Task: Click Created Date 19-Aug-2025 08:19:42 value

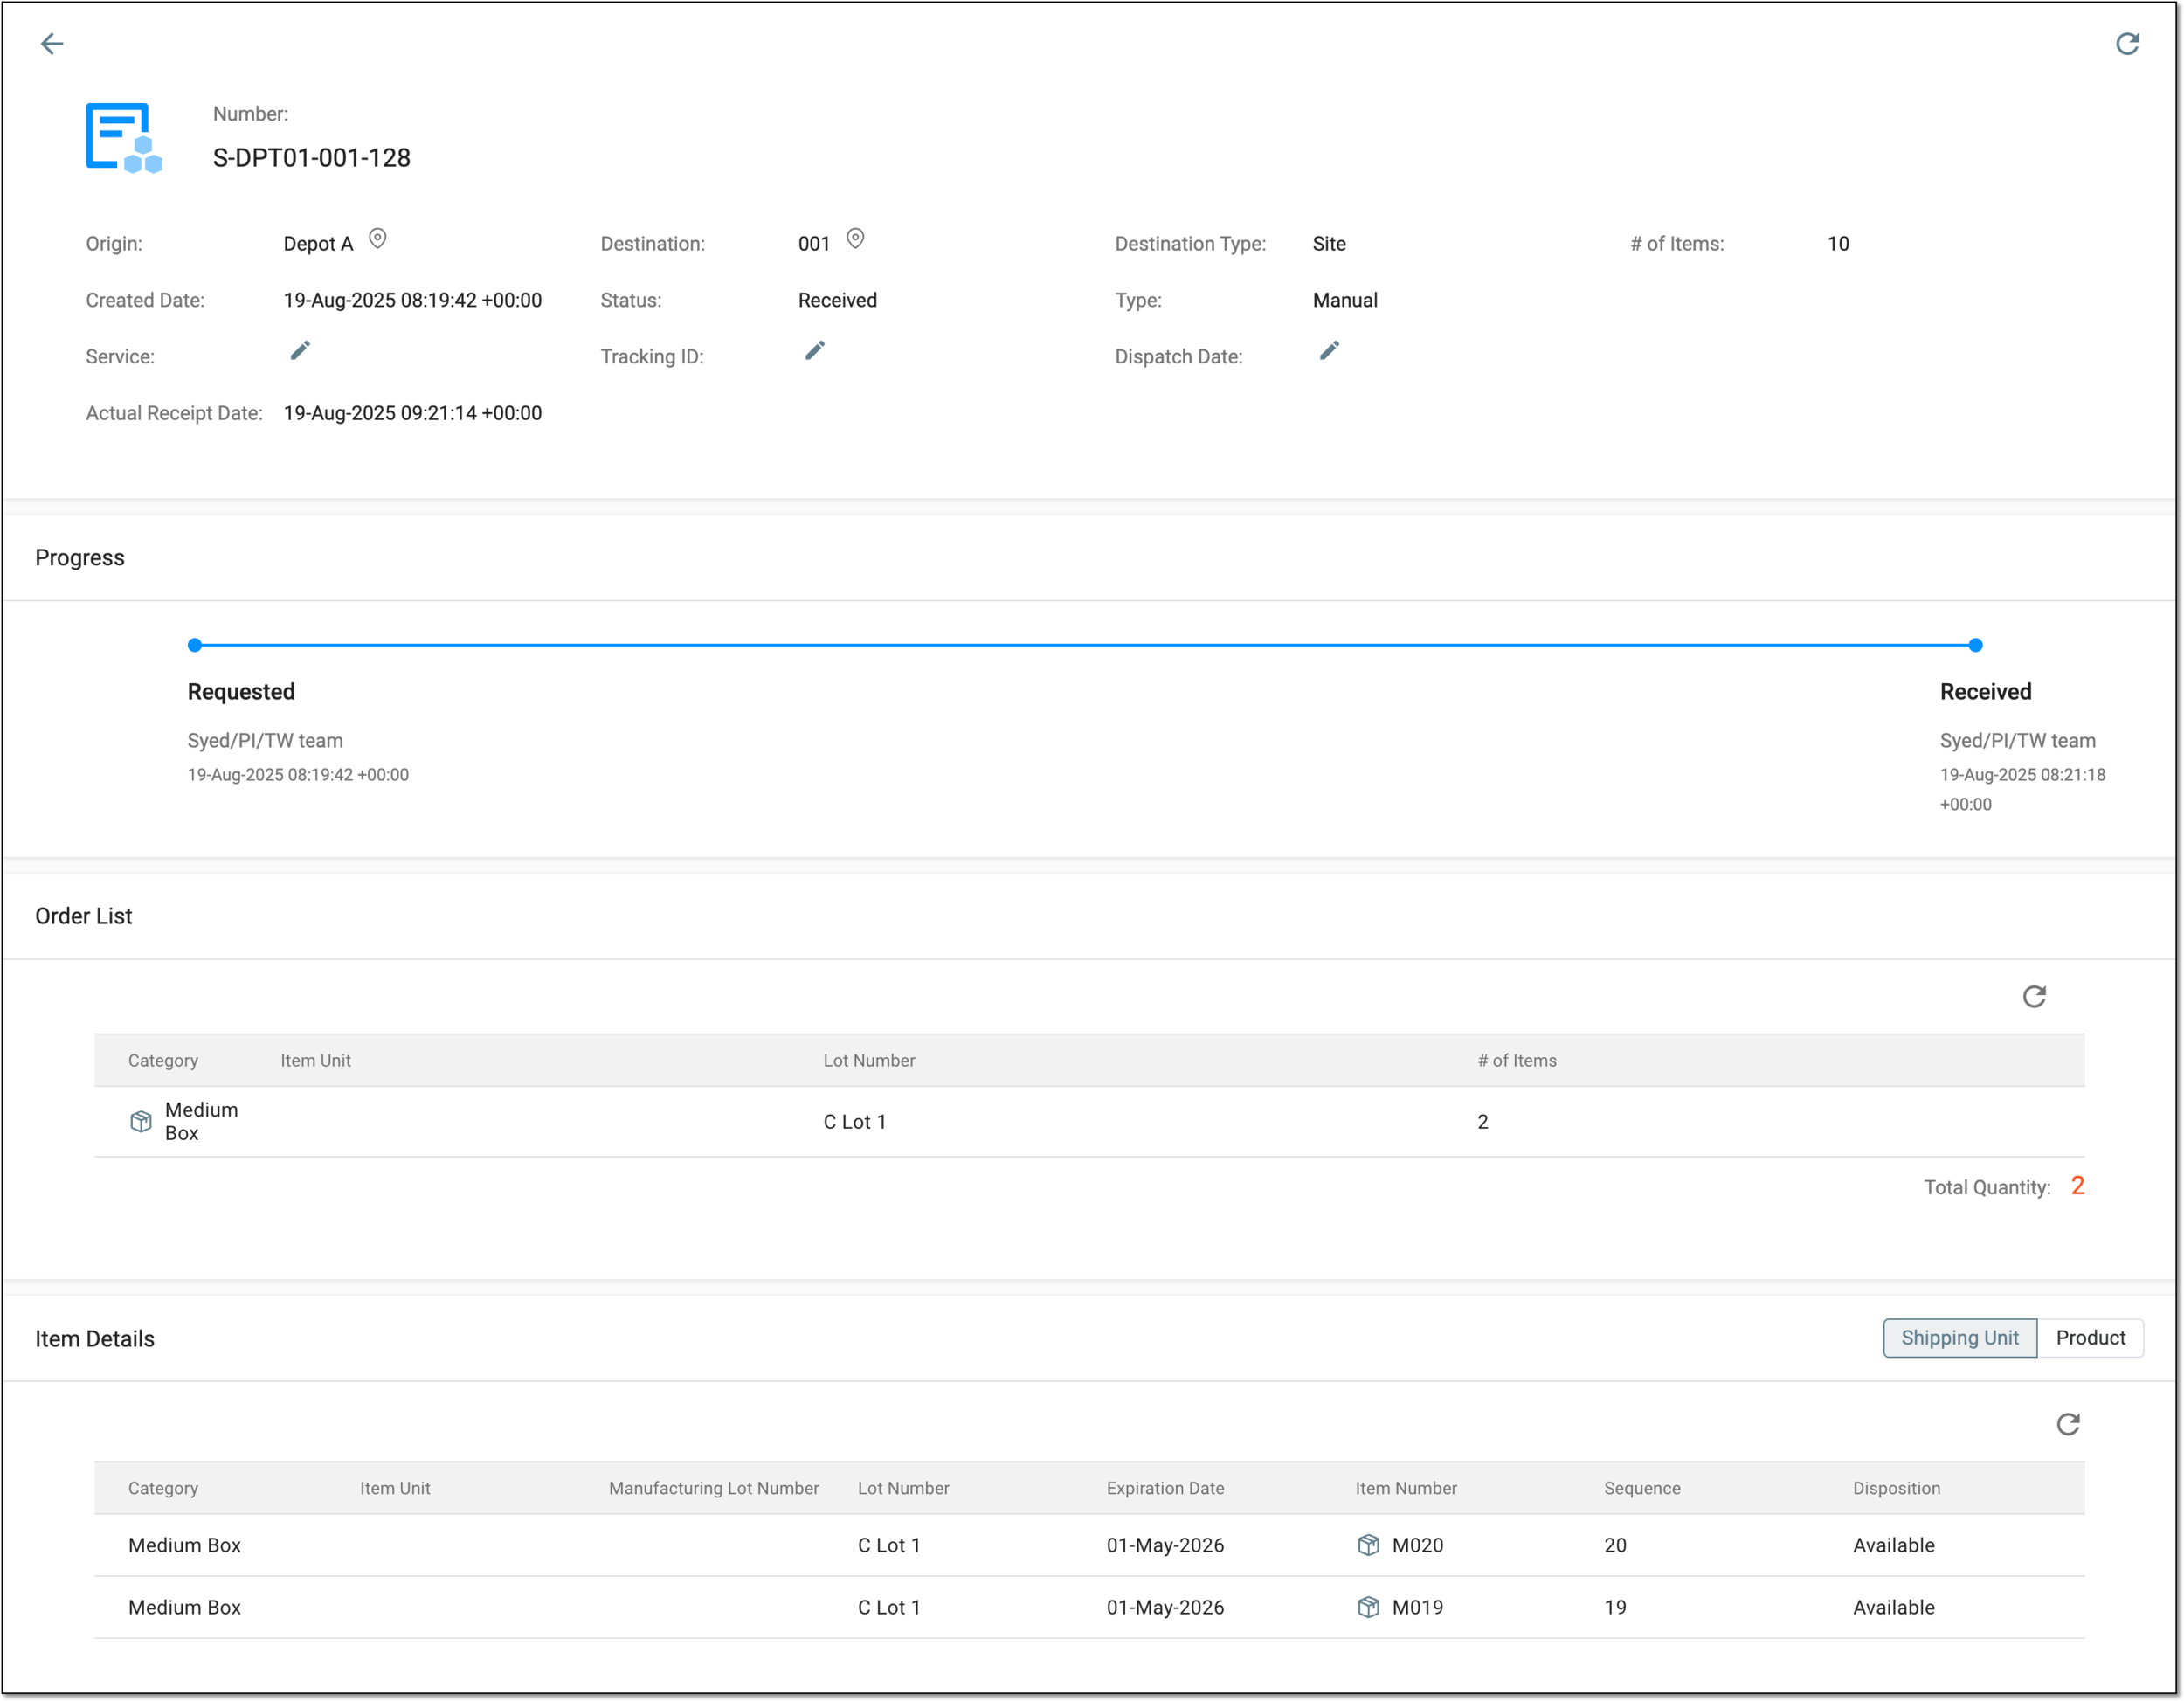Action: tap(413, 300)
